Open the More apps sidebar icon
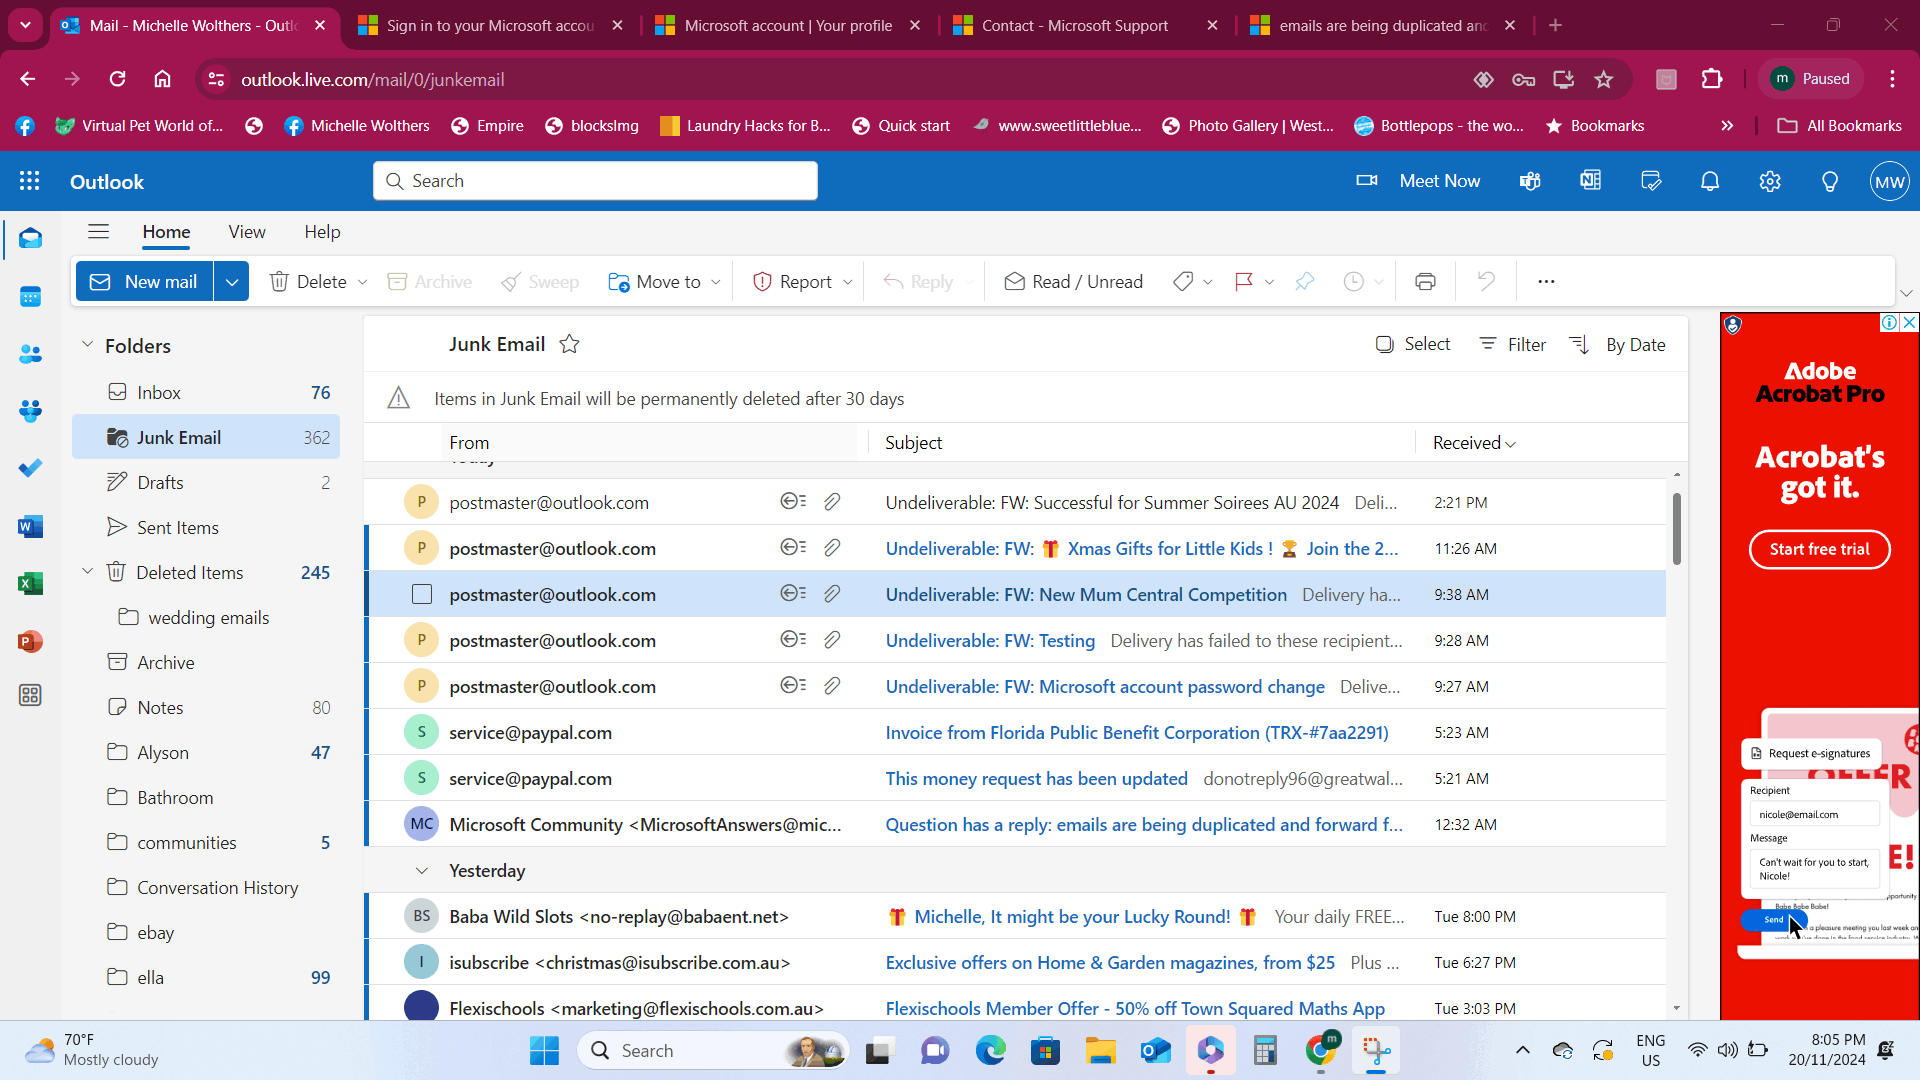This screenshot has width=1920, height=1080. tap(30, 695)
